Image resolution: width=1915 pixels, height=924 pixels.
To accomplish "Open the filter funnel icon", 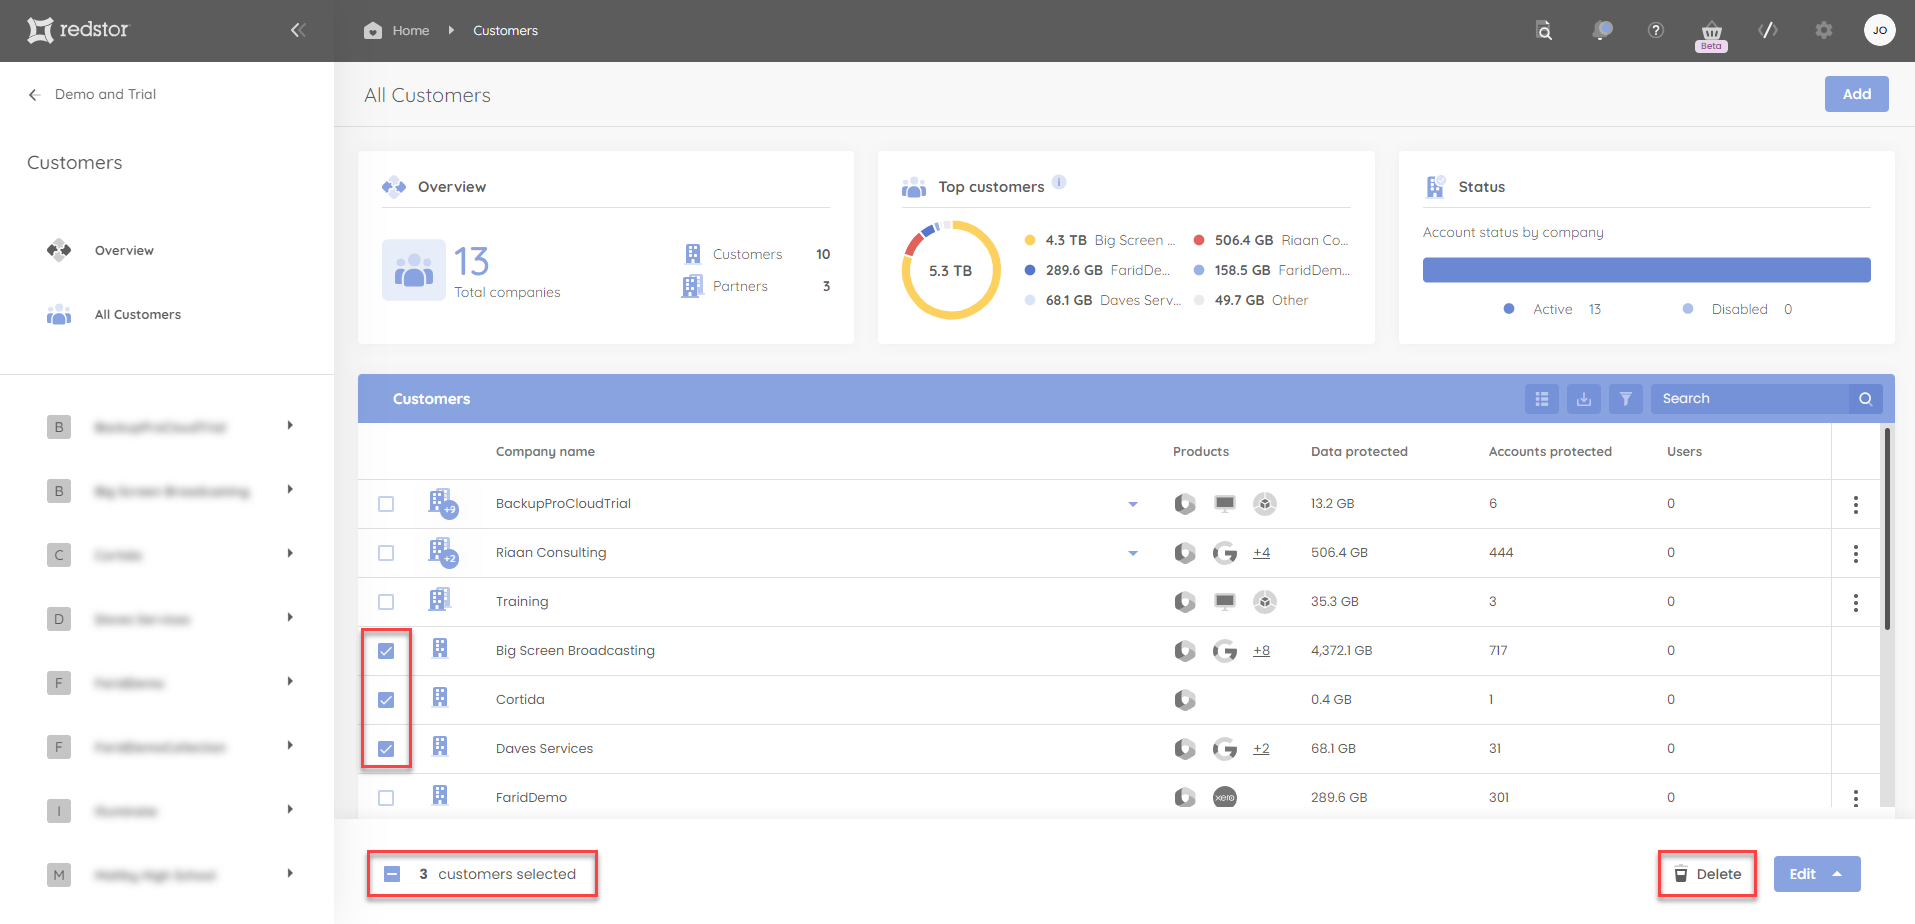I will [1626, 398].
